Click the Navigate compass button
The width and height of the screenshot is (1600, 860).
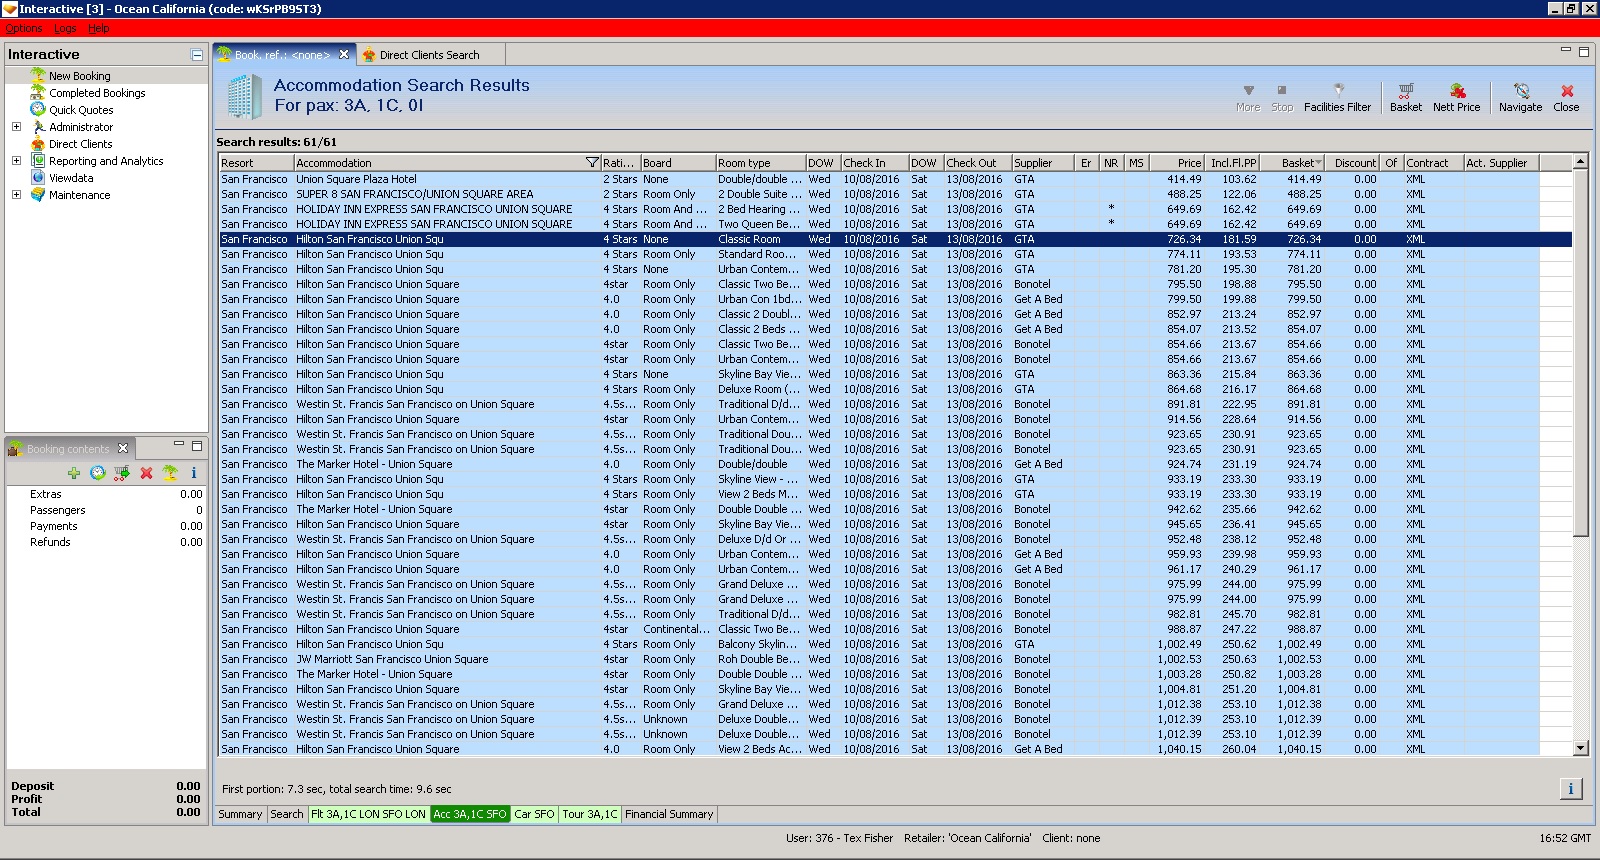pos(1520,97)
